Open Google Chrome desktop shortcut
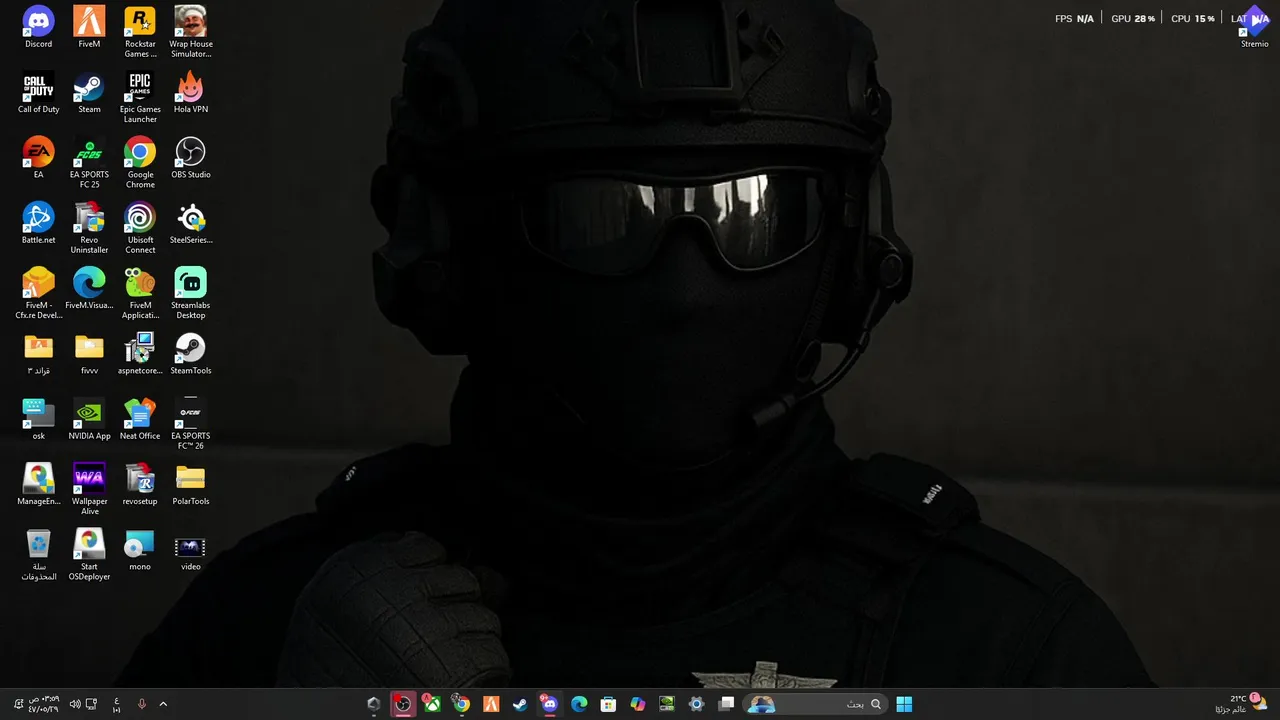This screenshot has width=1280, height=720. pyautogui.click(x=140, y=163)
